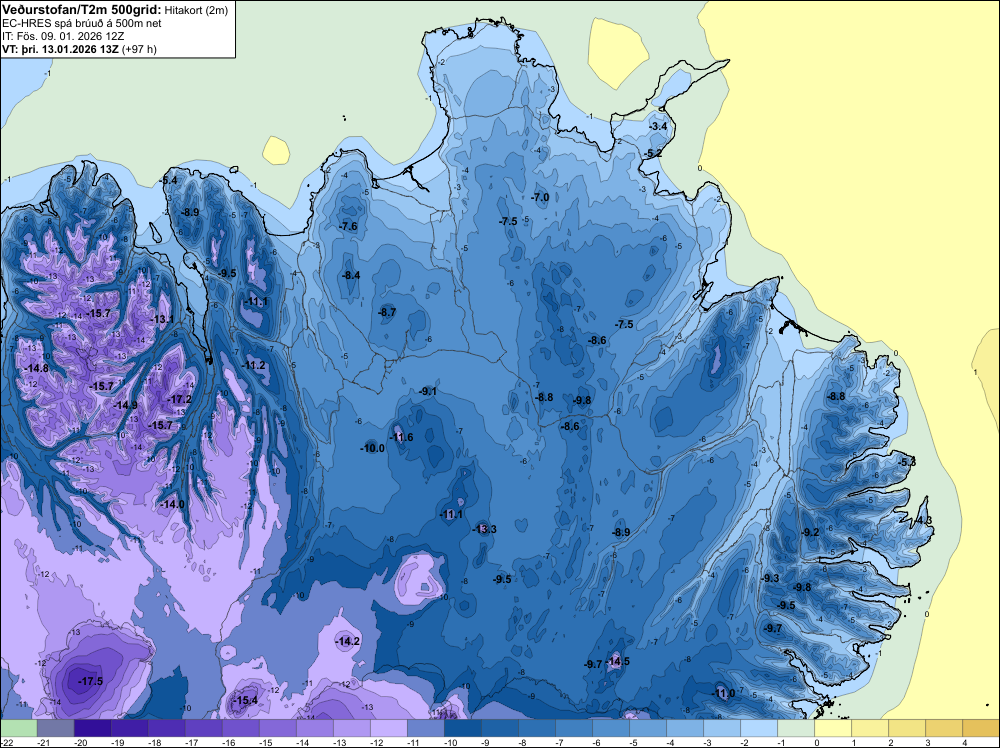Click the -14.5 temperature label
Image resolution: width=1000 pixels, height=748 pixels.
click(x=617, y=661)
